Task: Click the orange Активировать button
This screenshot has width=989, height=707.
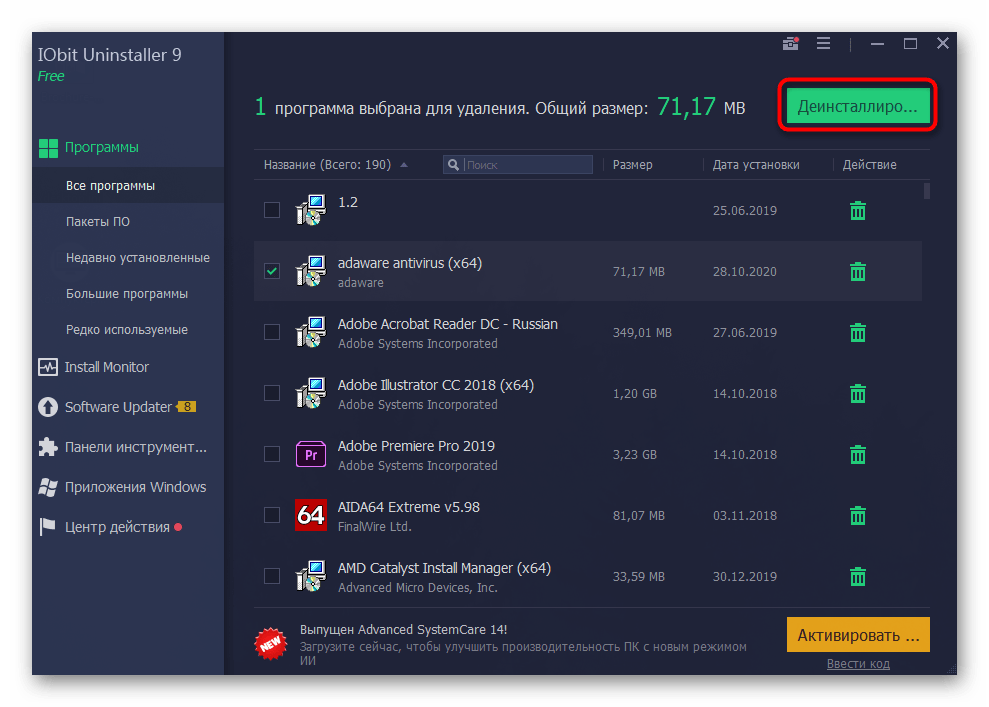Action: click(x=858, y=634)
